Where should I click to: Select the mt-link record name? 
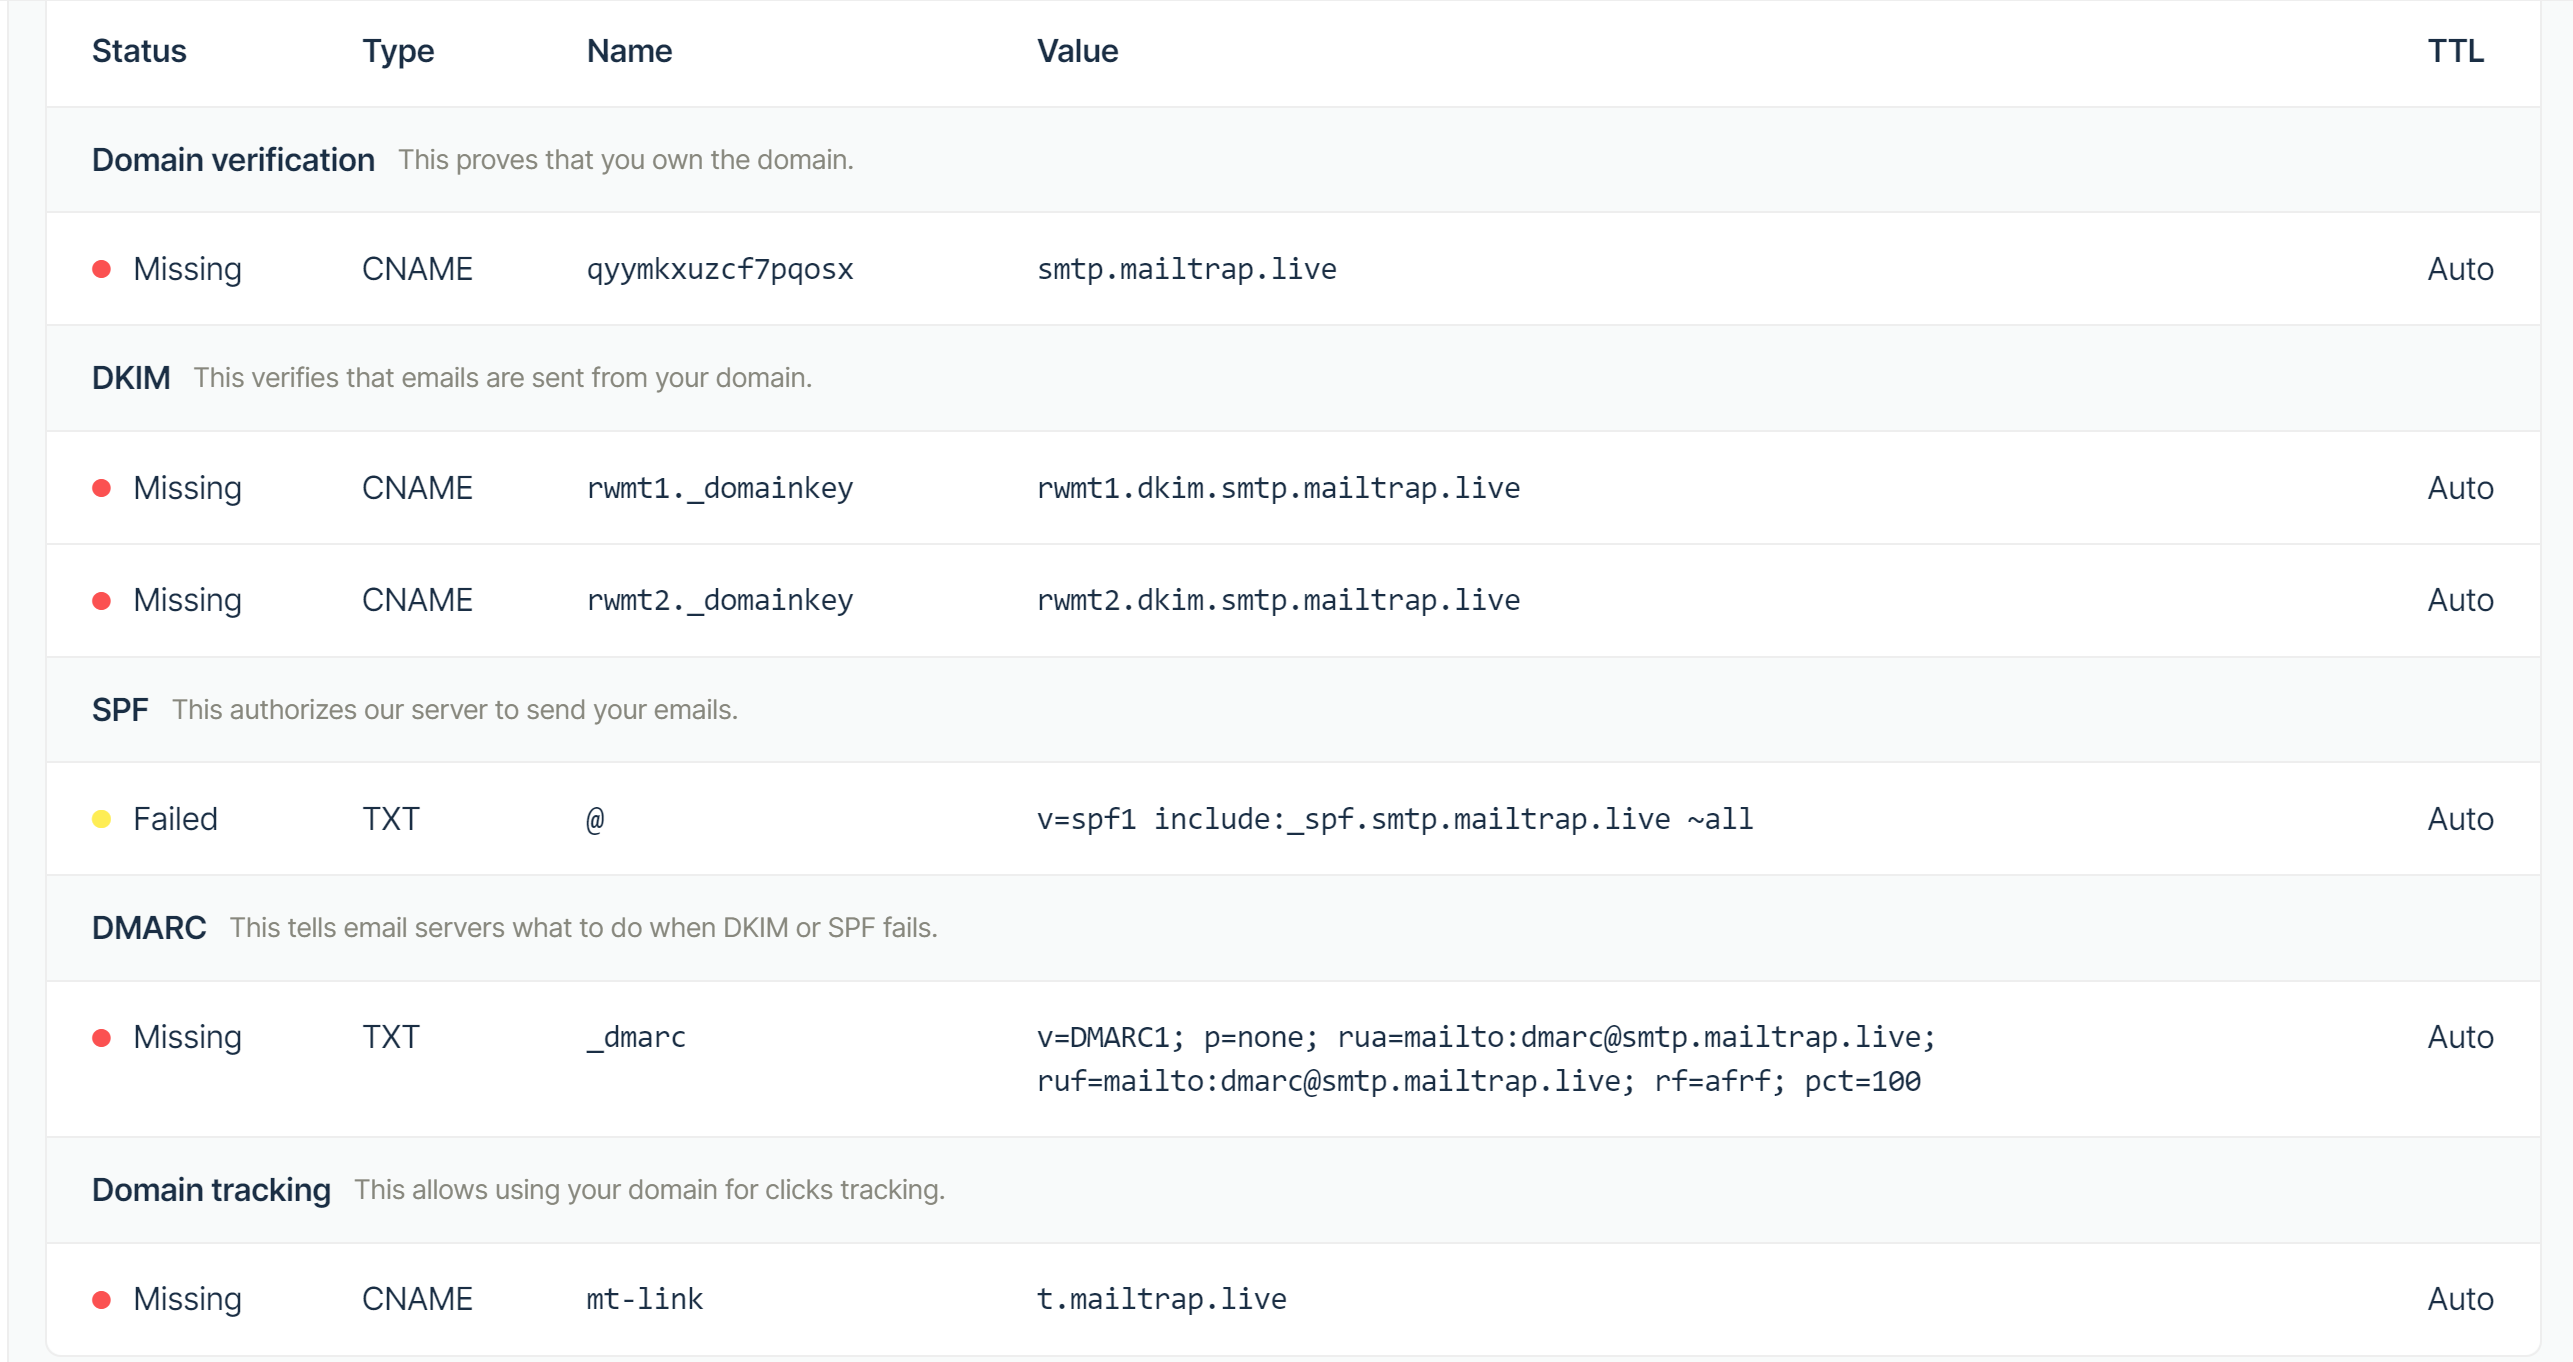pos(645,1299)
